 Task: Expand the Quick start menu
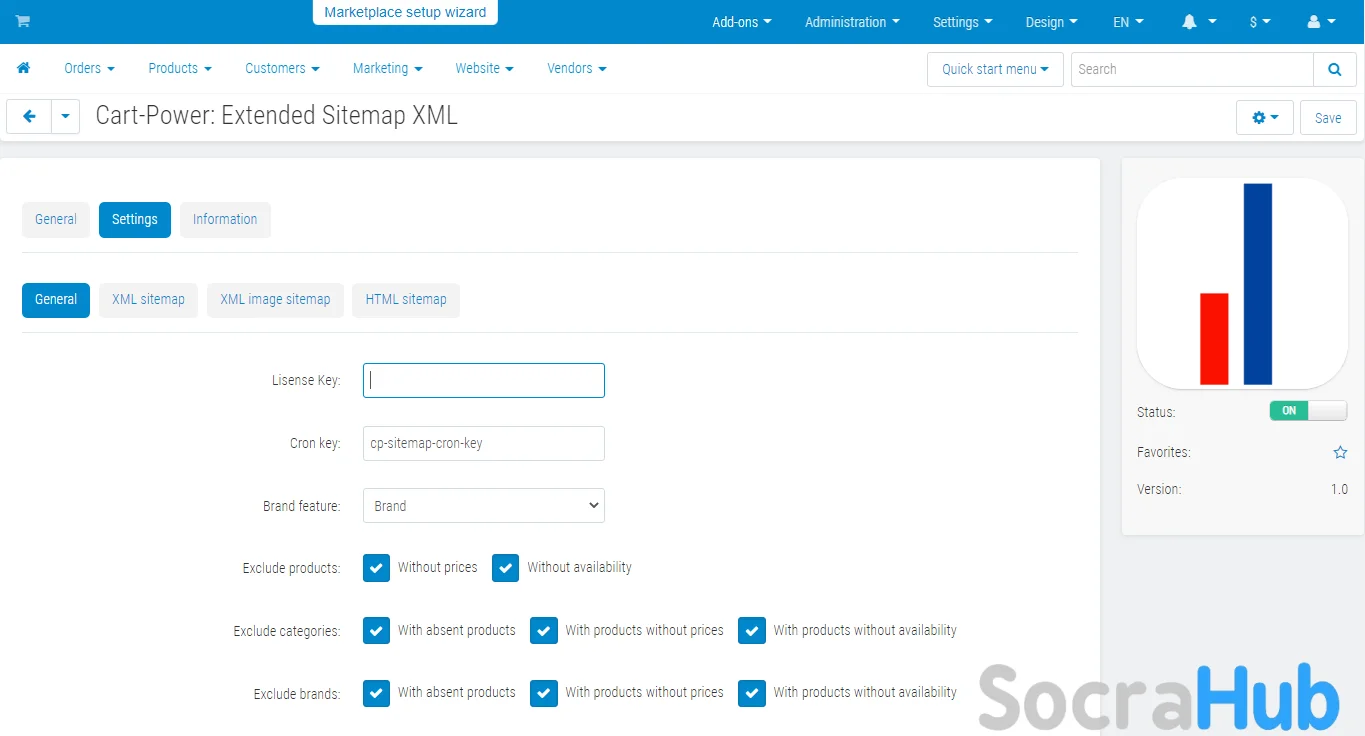coord(994,70)
